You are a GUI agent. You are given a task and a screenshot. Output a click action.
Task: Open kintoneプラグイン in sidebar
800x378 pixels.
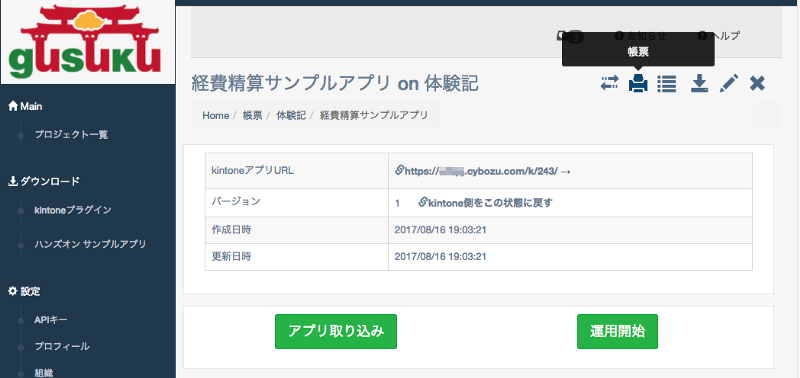click(73, 210)
